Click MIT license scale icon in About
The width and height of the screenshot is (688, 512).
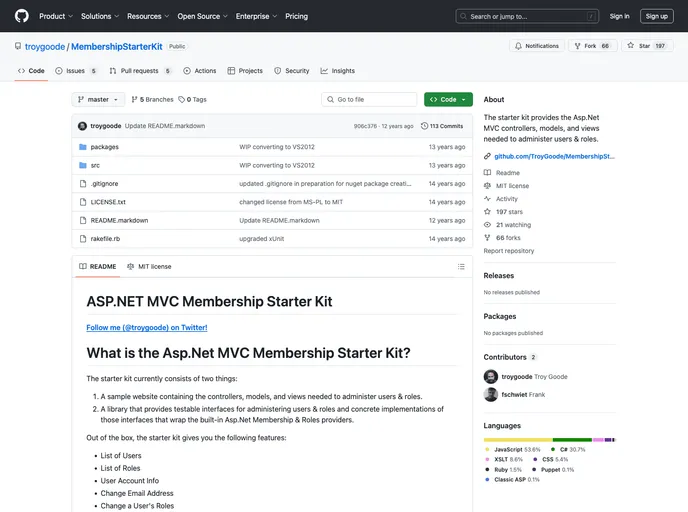coord(487,186)
